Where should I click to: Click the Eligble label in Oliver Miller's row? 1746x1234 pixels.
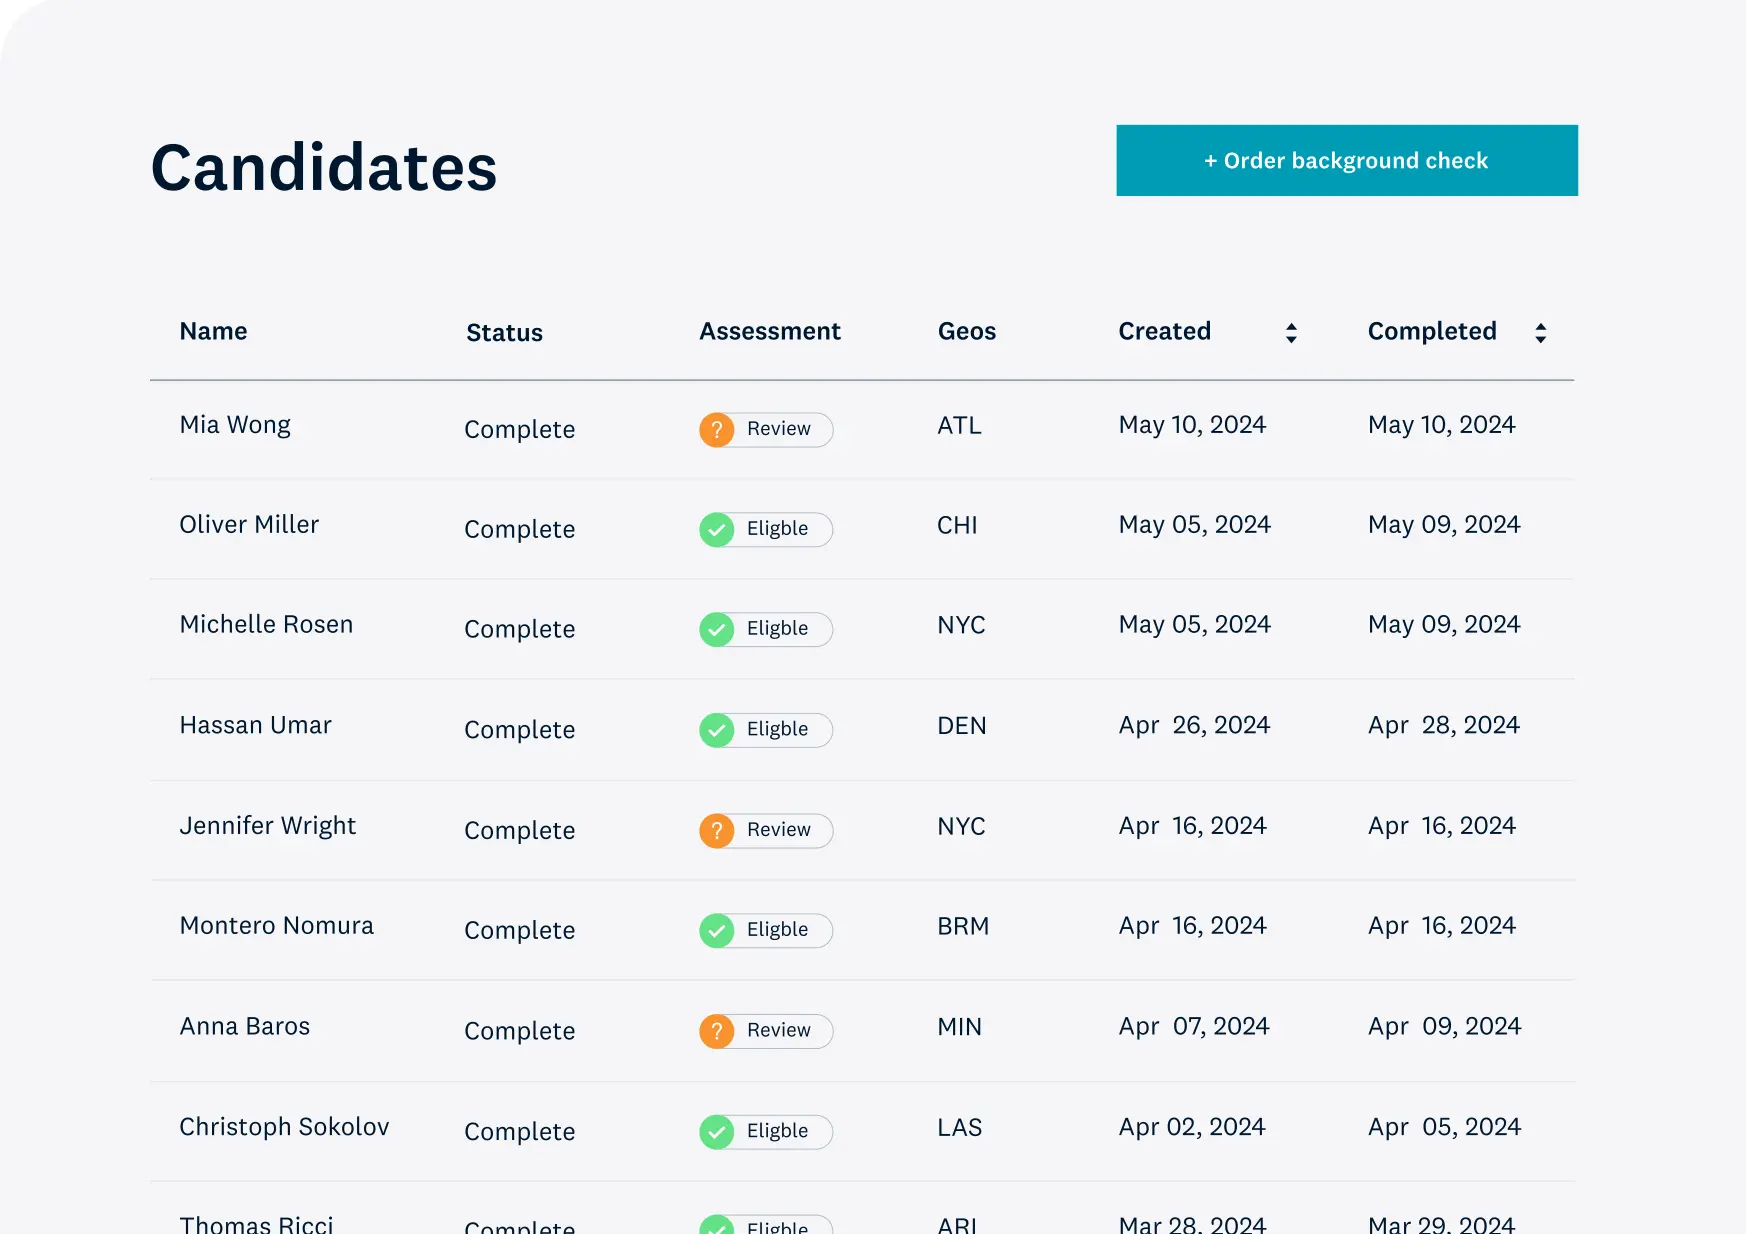(777, 529)
